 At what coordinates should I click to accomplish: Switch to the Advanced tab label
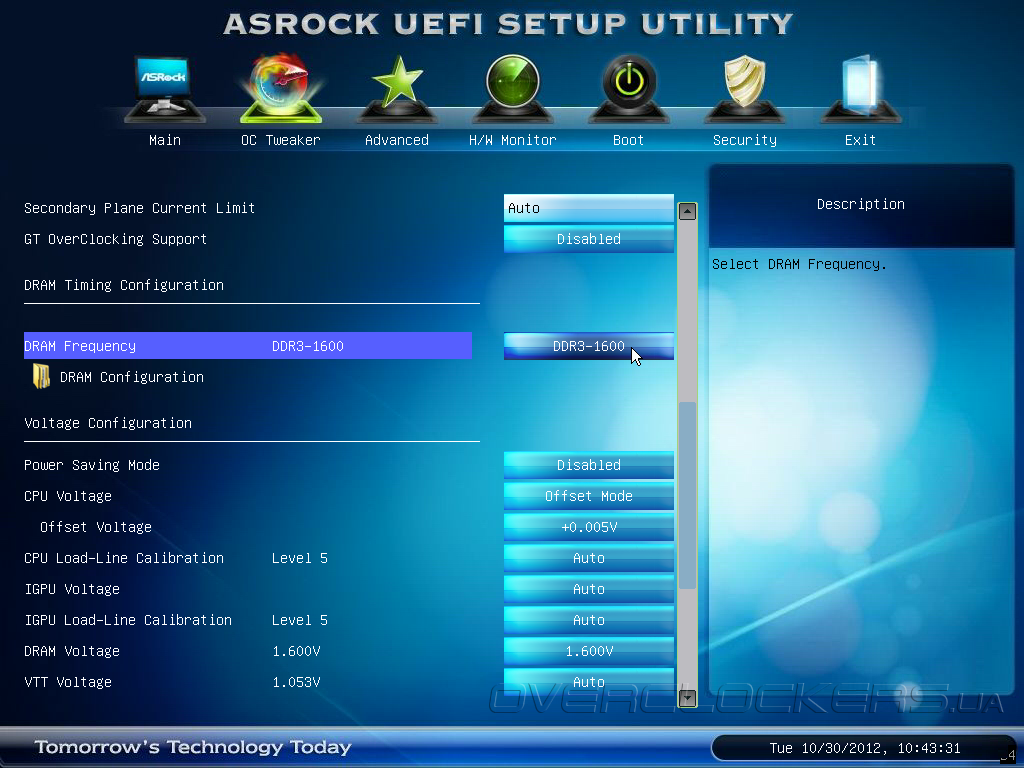397,140
